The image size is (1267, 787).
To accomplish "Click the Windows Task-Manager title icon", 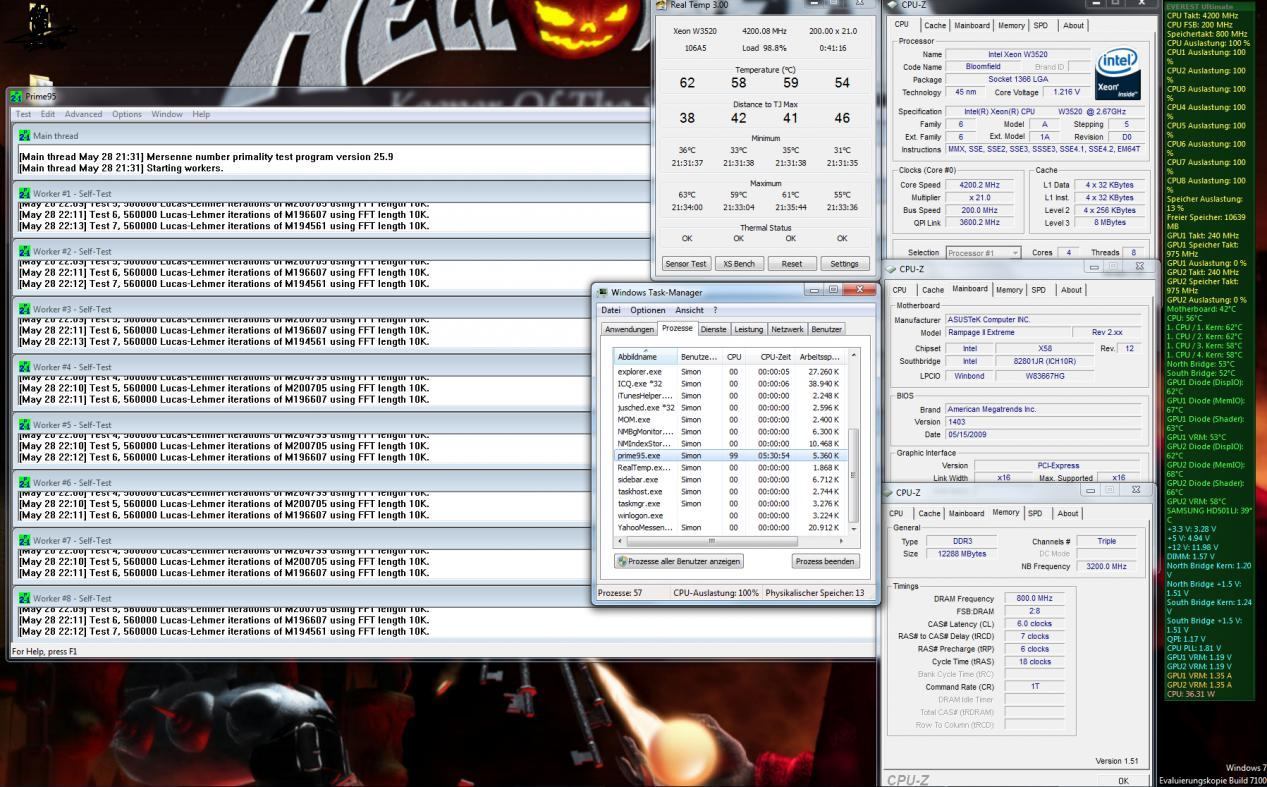I will tap(603, 292).
